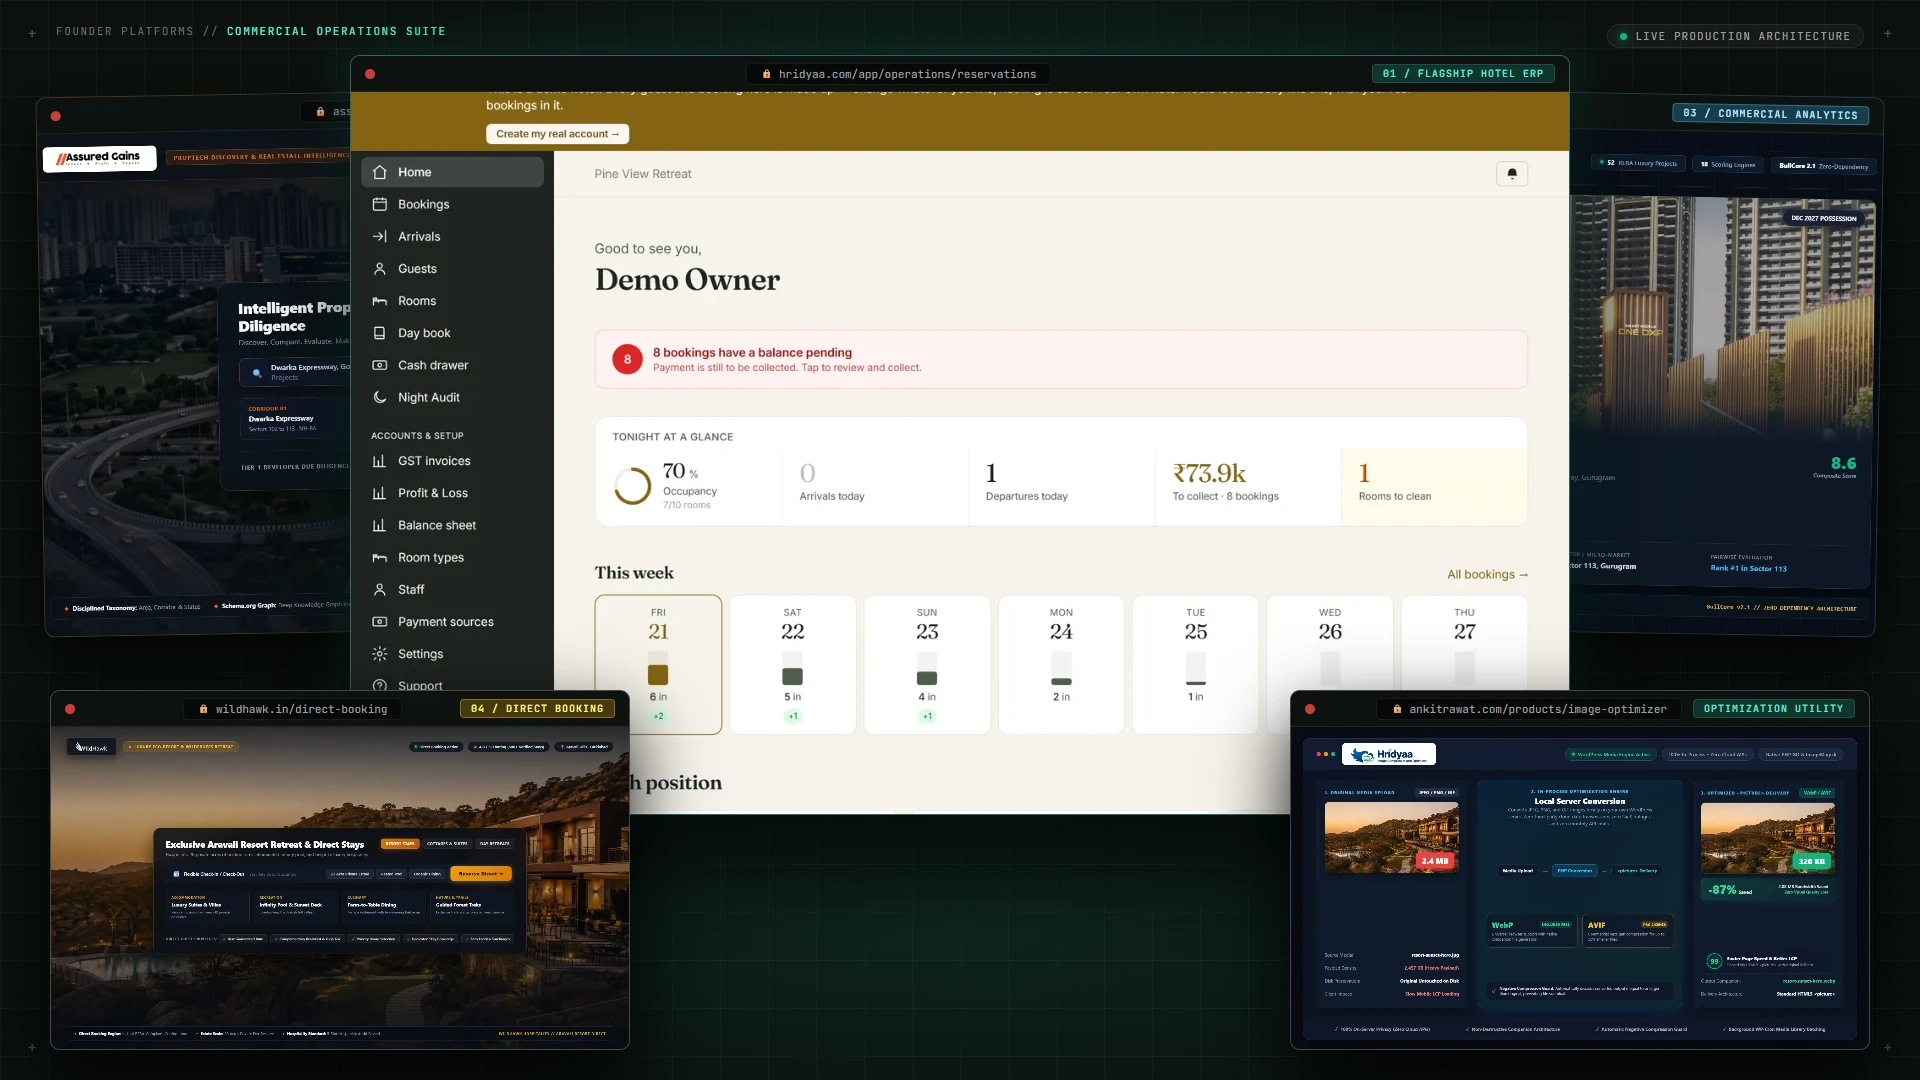Go to Arrivals in the sidebar

[452, 236]
